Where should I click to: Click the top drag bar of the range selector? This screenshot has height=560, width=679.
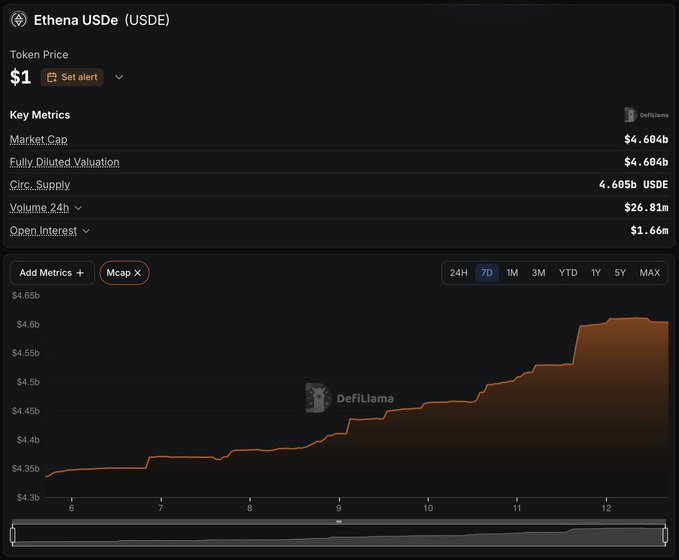pos(339,521)
